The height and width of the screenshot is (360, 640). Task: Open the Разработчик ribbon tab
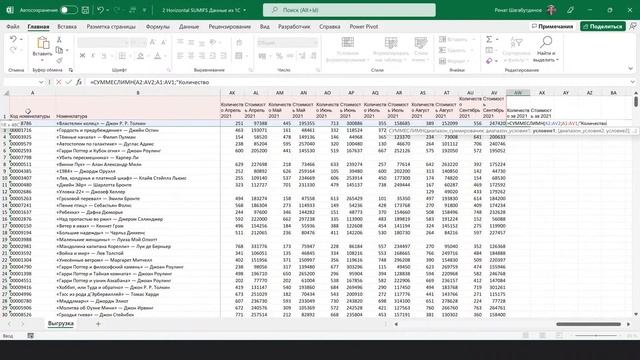[x=294, y=27]
